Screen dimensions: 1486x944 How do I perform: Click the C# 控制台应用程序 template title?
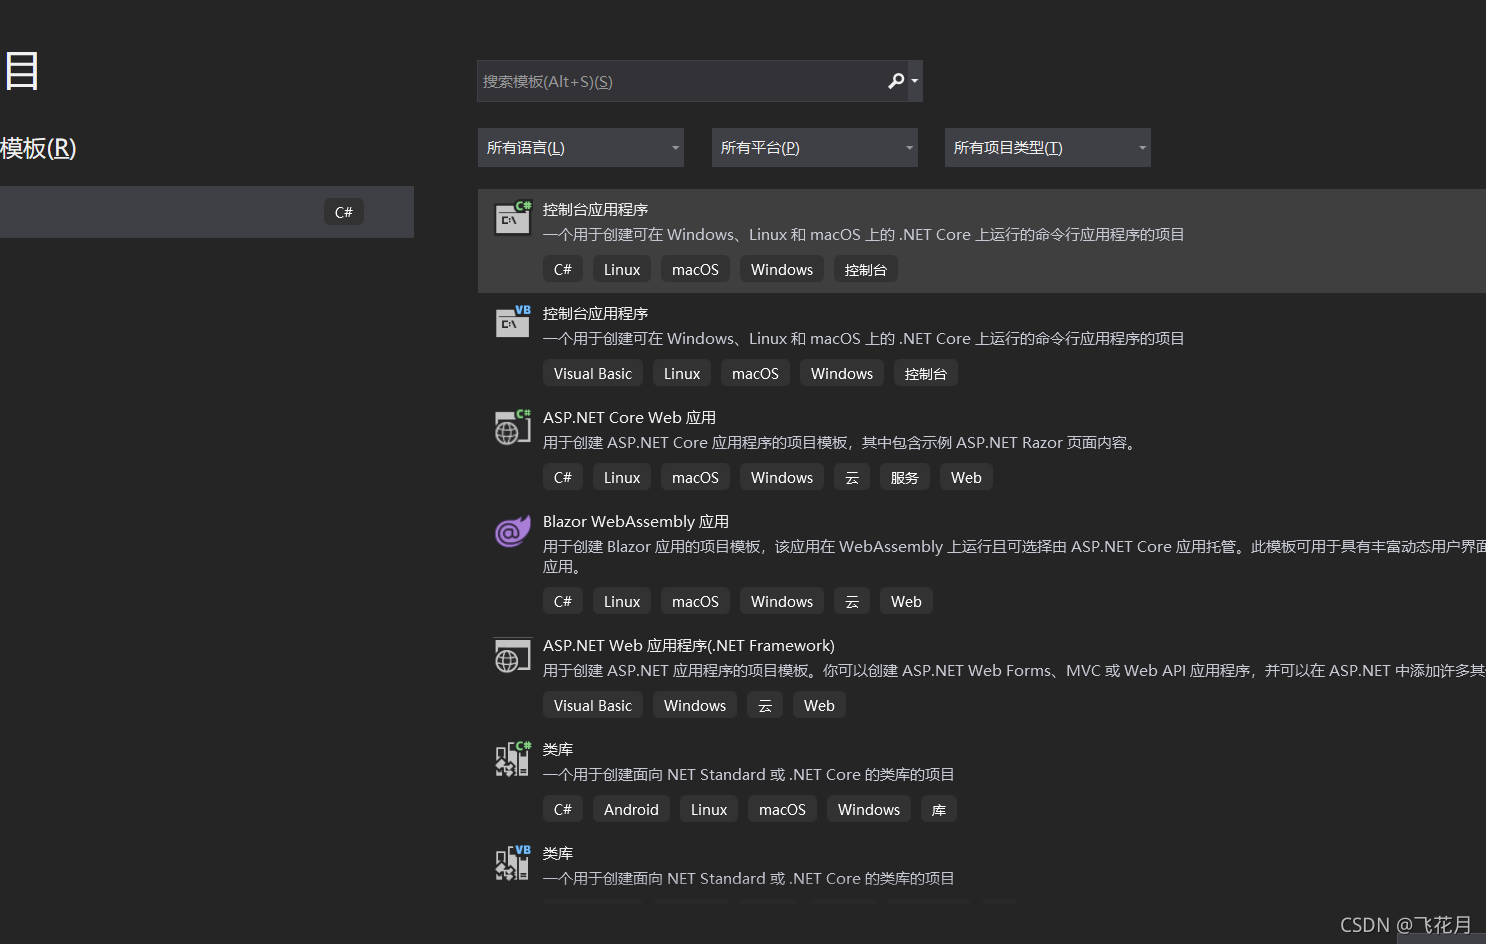coord(595,210)
